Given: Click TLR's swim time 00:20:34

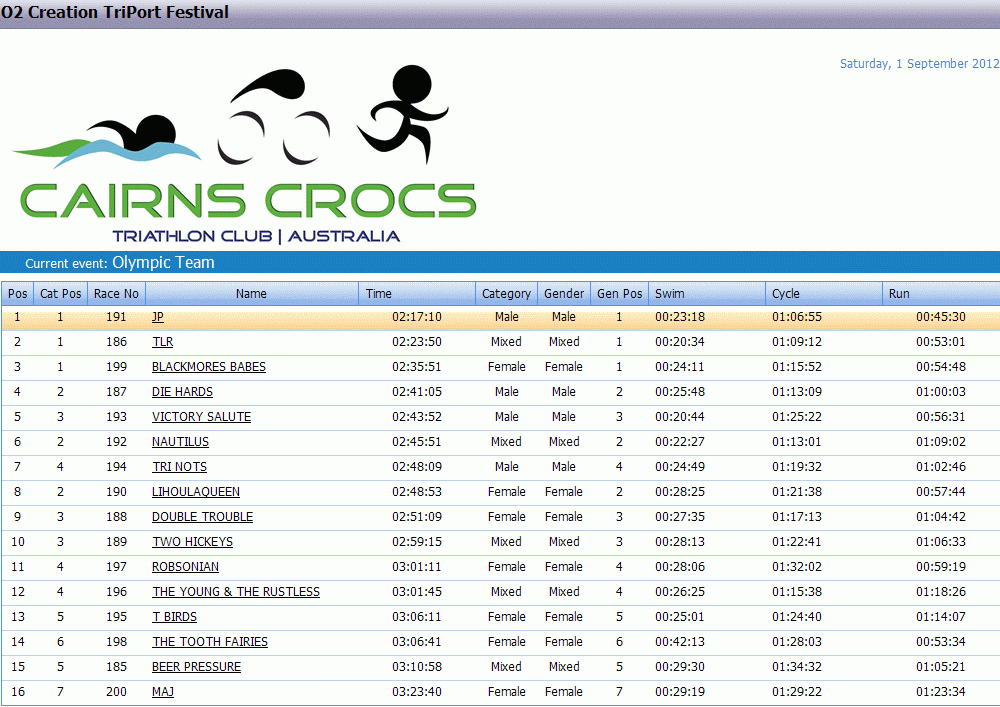Looking at the screenshot, I should point(680,342).
